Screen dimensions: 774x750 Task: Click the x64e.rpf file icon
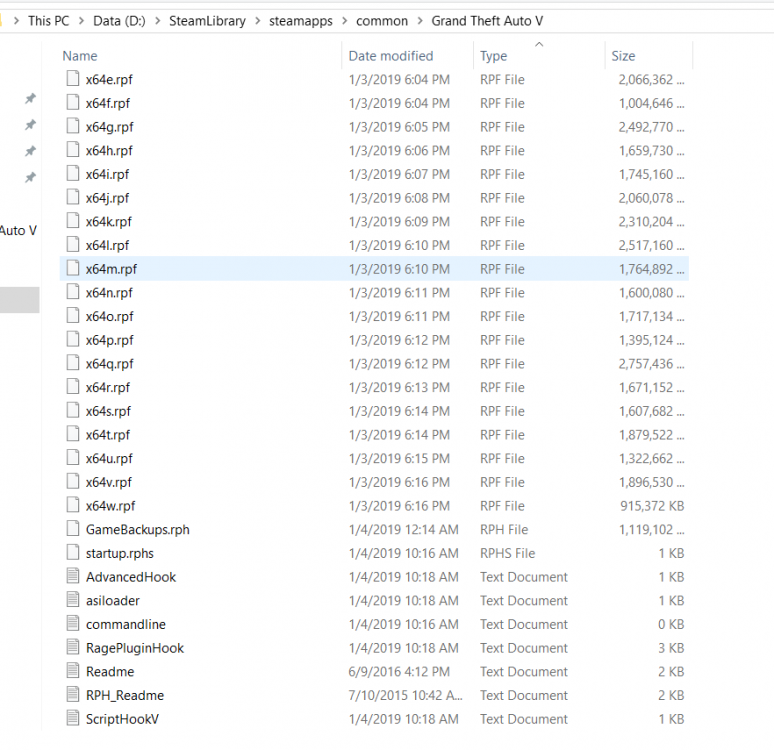point(73,79)
